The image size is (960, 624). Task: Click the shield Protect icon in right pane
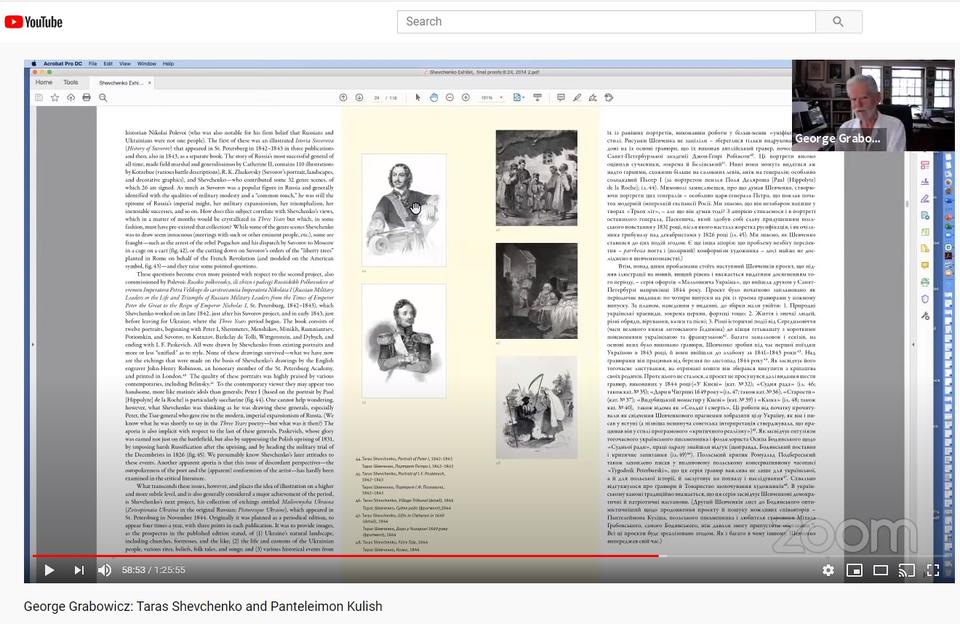tap(924, 299)
